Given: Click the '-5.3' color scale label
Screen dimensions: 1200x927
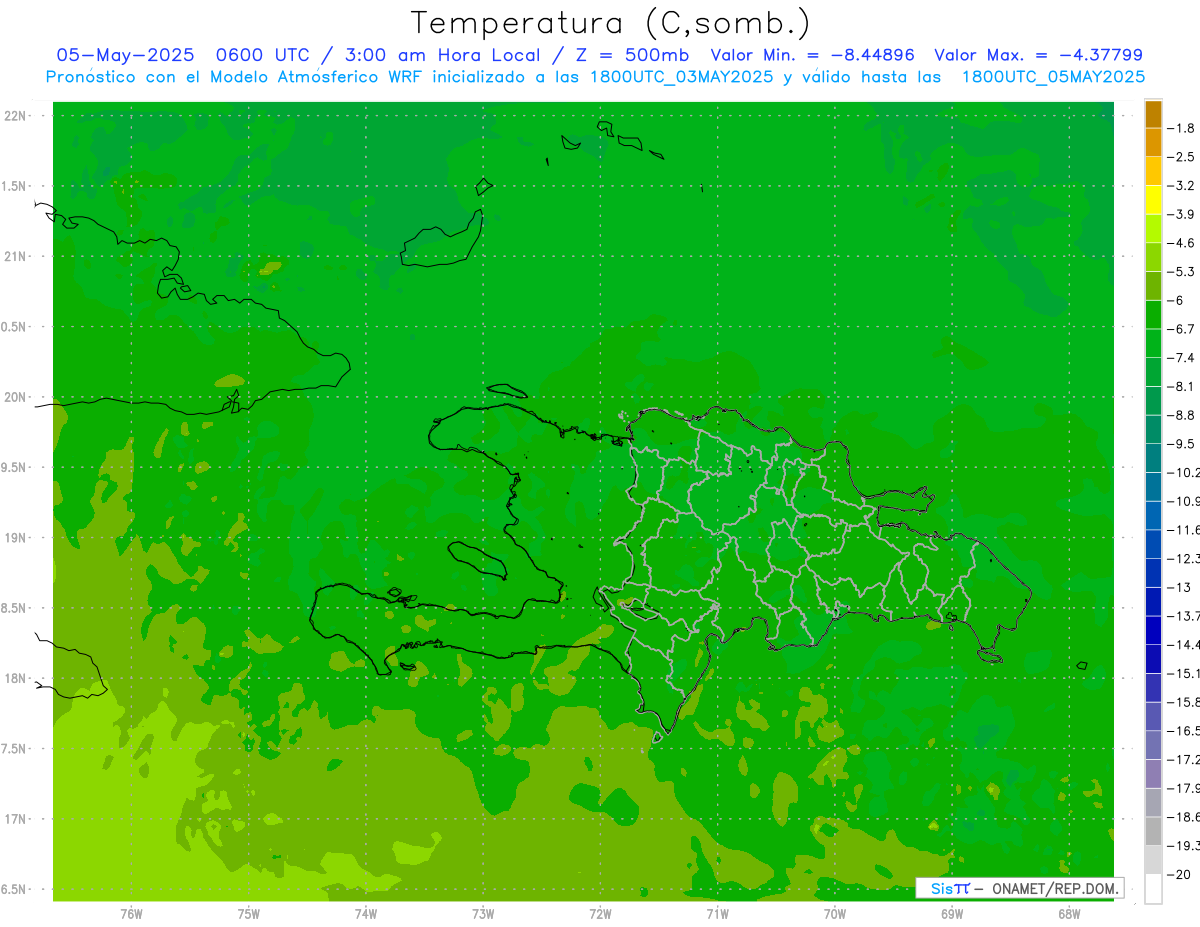Looking at the screenshot, I should tap(1182, 272).
